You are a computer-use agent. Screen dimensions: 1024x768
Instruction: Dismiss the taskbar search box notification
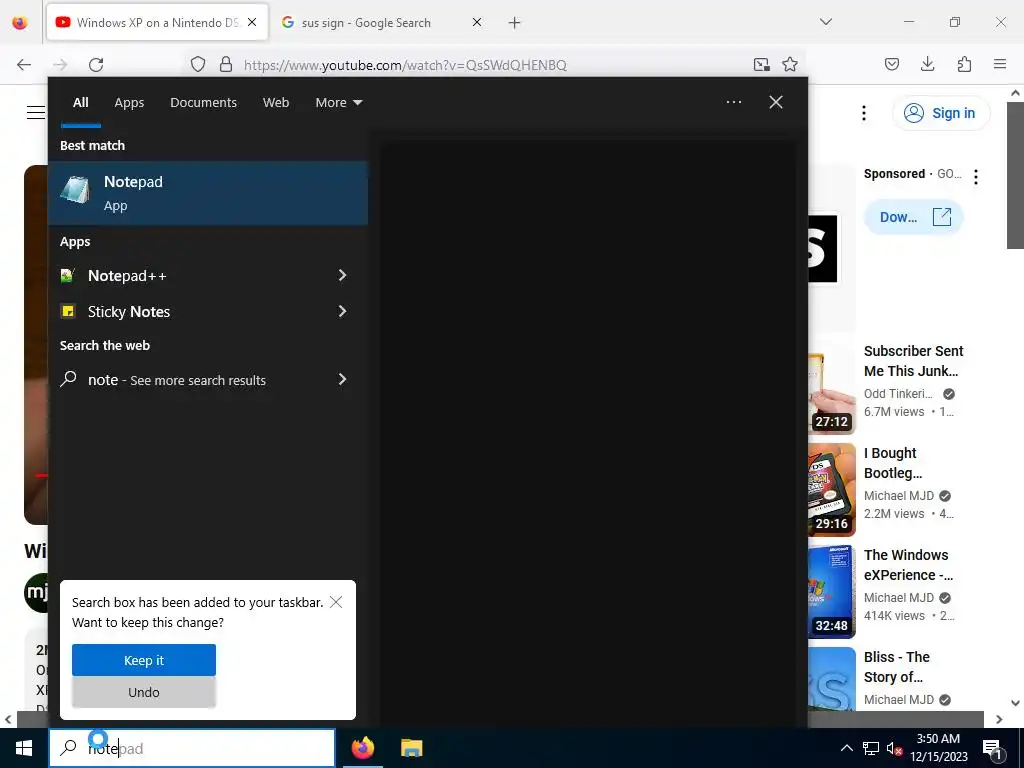[x=336, y=602]
